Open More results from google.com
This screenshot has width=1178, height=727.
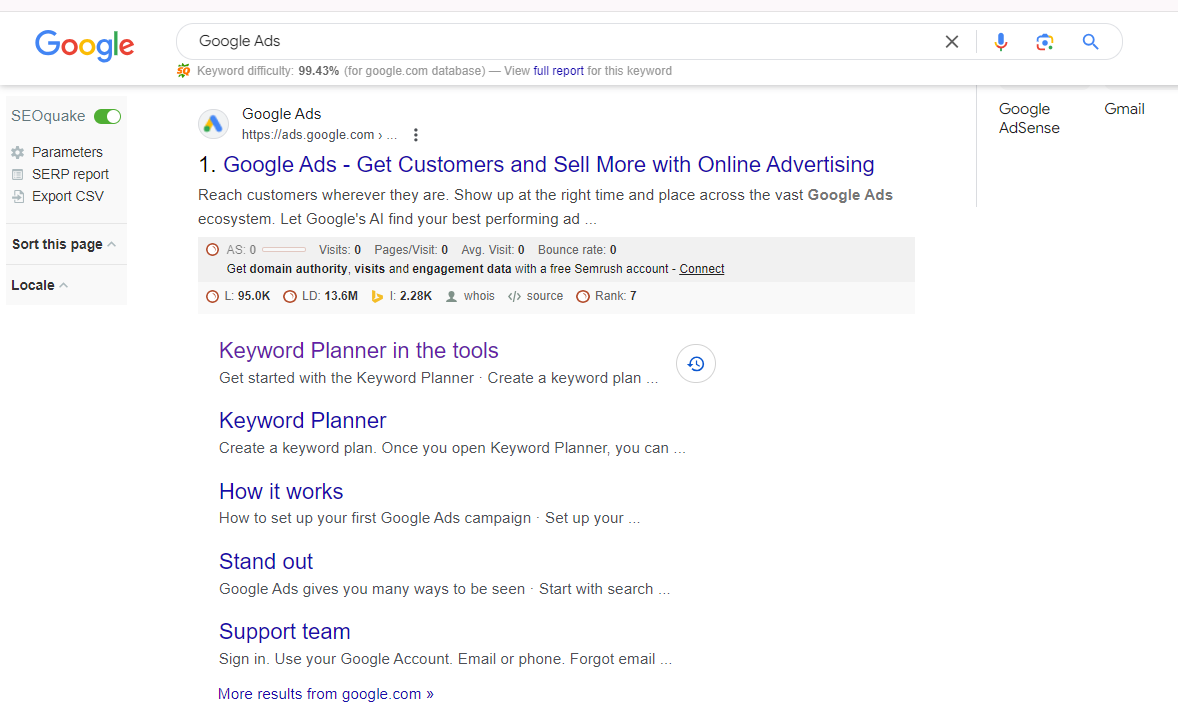click(x=326, y=694)
